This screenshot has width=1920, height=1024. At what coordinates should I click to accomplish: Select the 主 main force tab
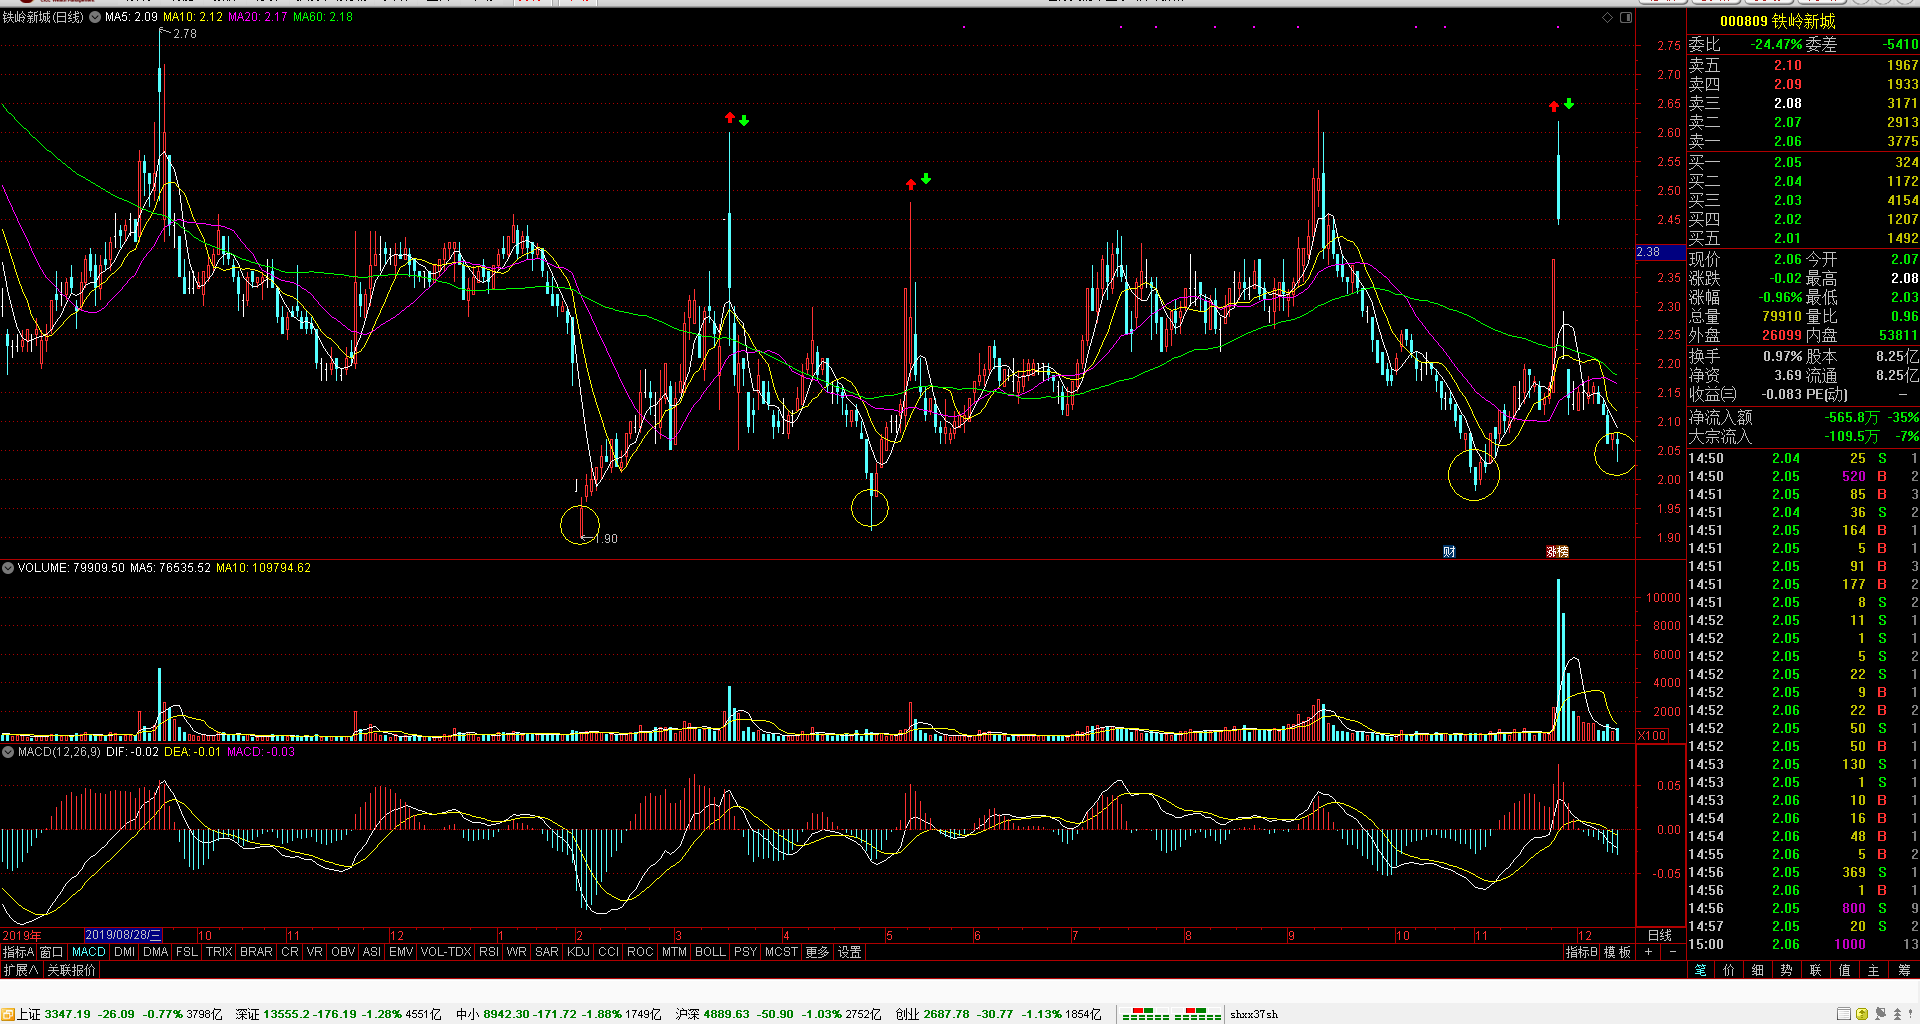tap(1873, 970)
